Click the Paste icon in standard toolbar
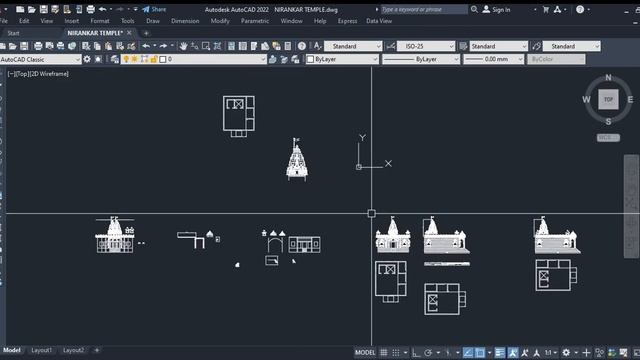 pos(109,46)
